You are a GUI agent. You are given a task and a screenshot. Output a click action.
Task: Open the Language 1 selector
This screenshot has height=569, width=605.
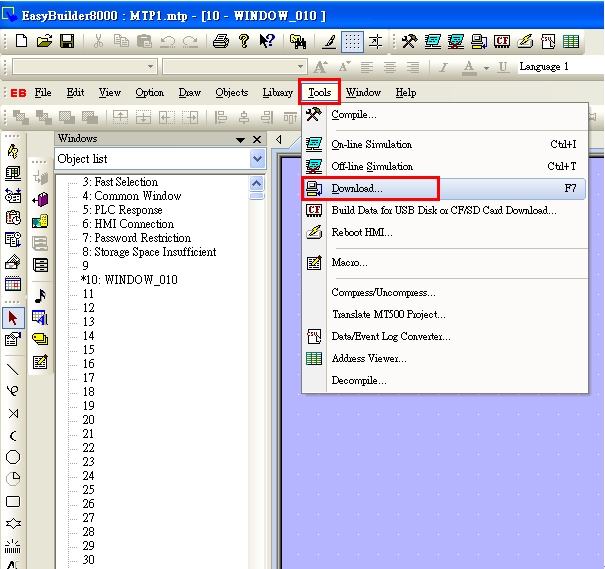pos(559,67)
